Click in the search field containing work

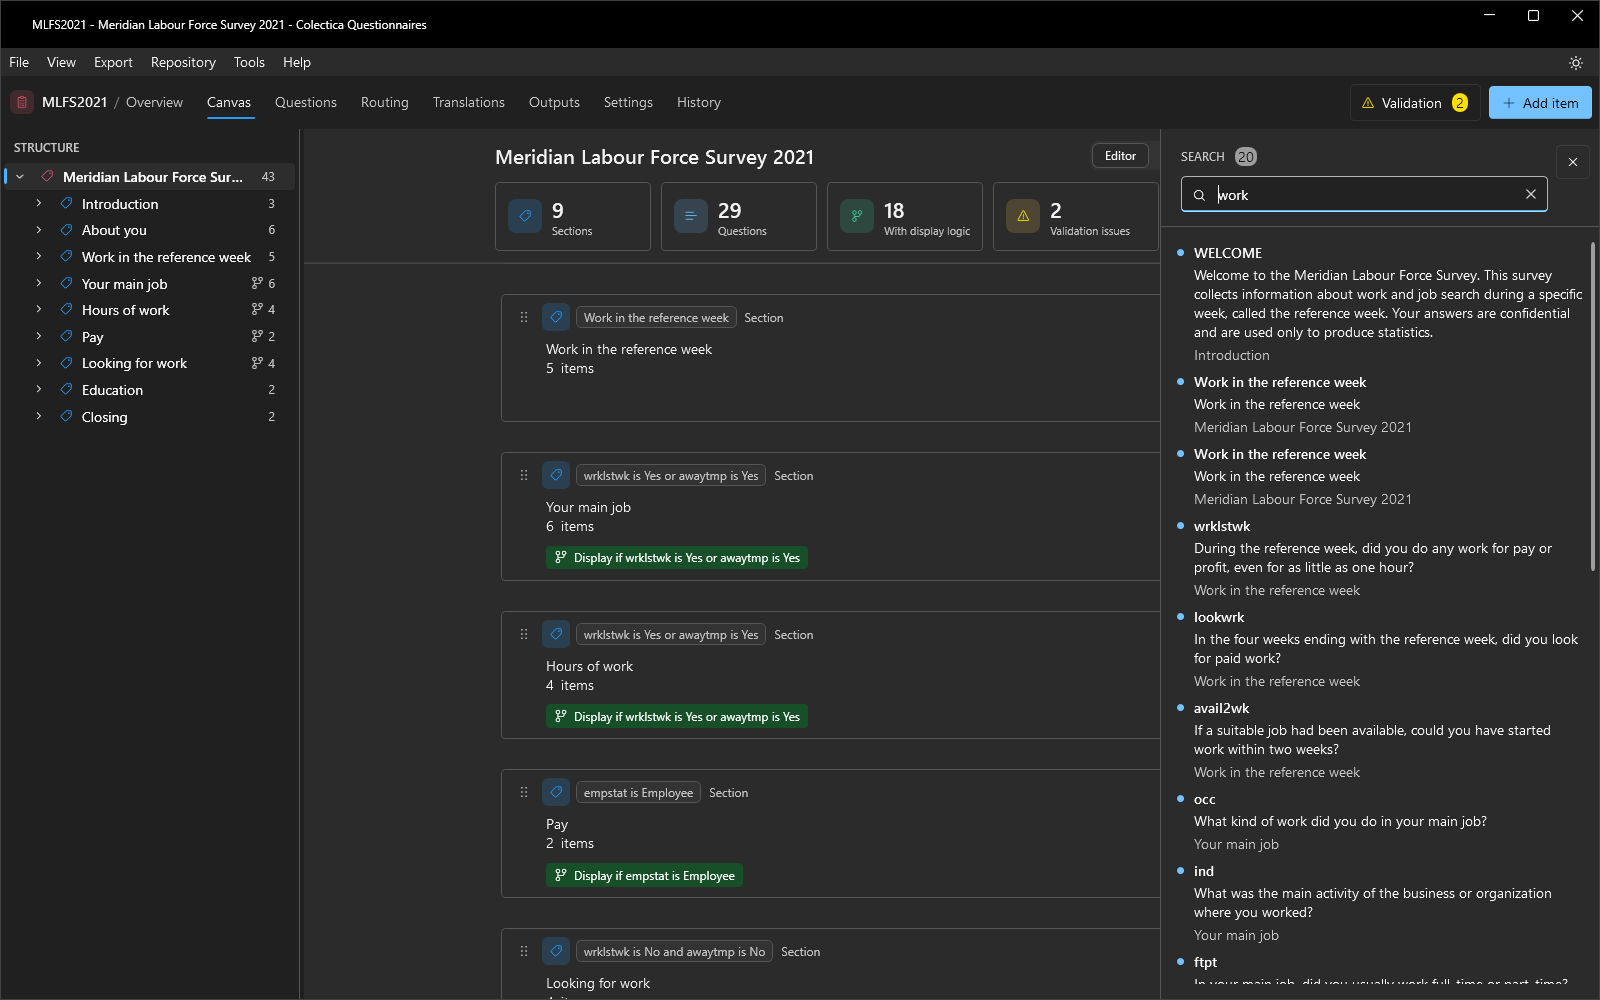pyautogui.click(x=1364, y=194)
